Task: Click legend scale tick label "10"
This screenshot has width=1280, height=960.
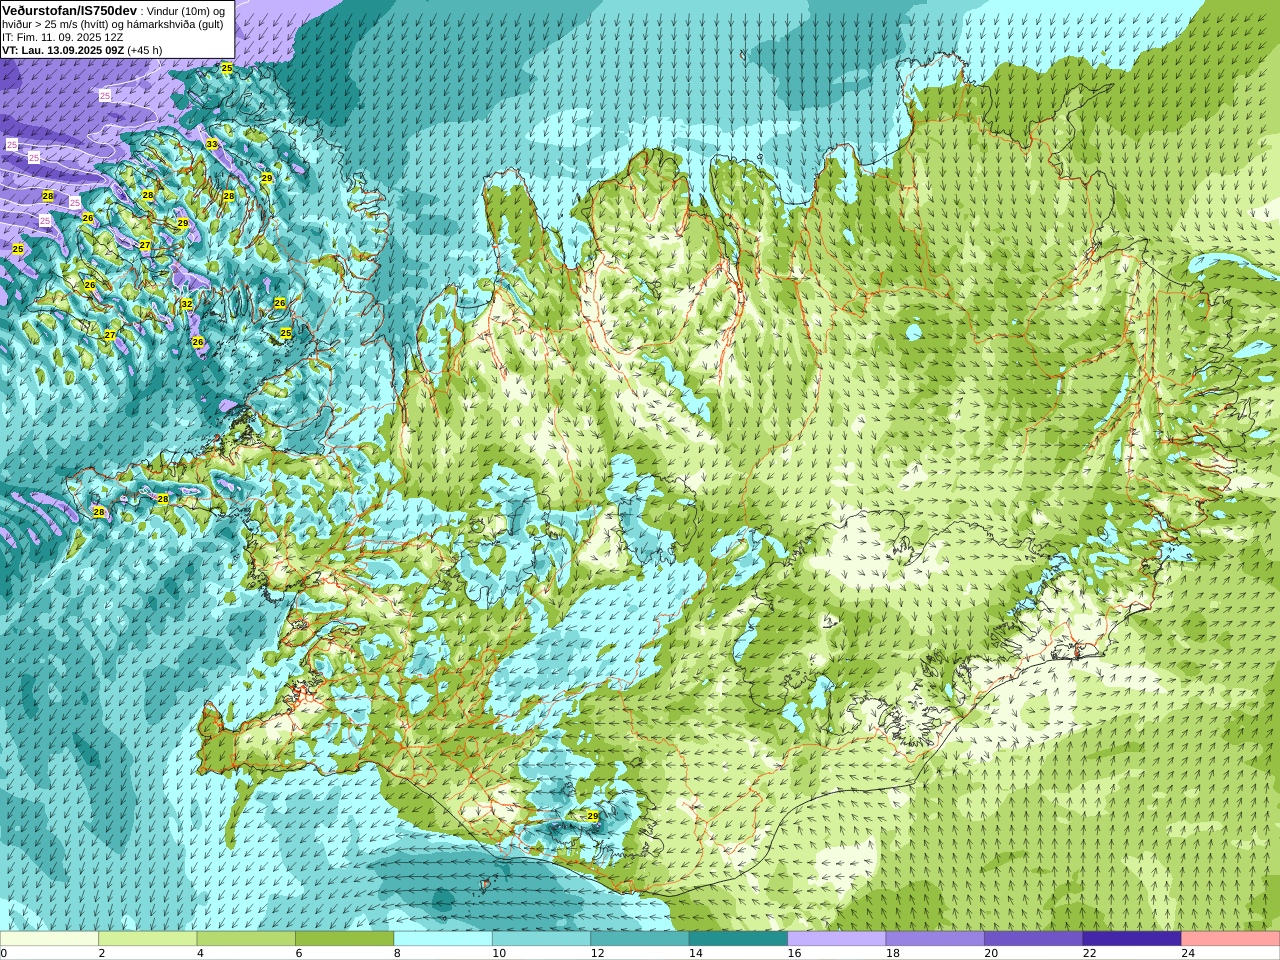Action: pos(498,953)
